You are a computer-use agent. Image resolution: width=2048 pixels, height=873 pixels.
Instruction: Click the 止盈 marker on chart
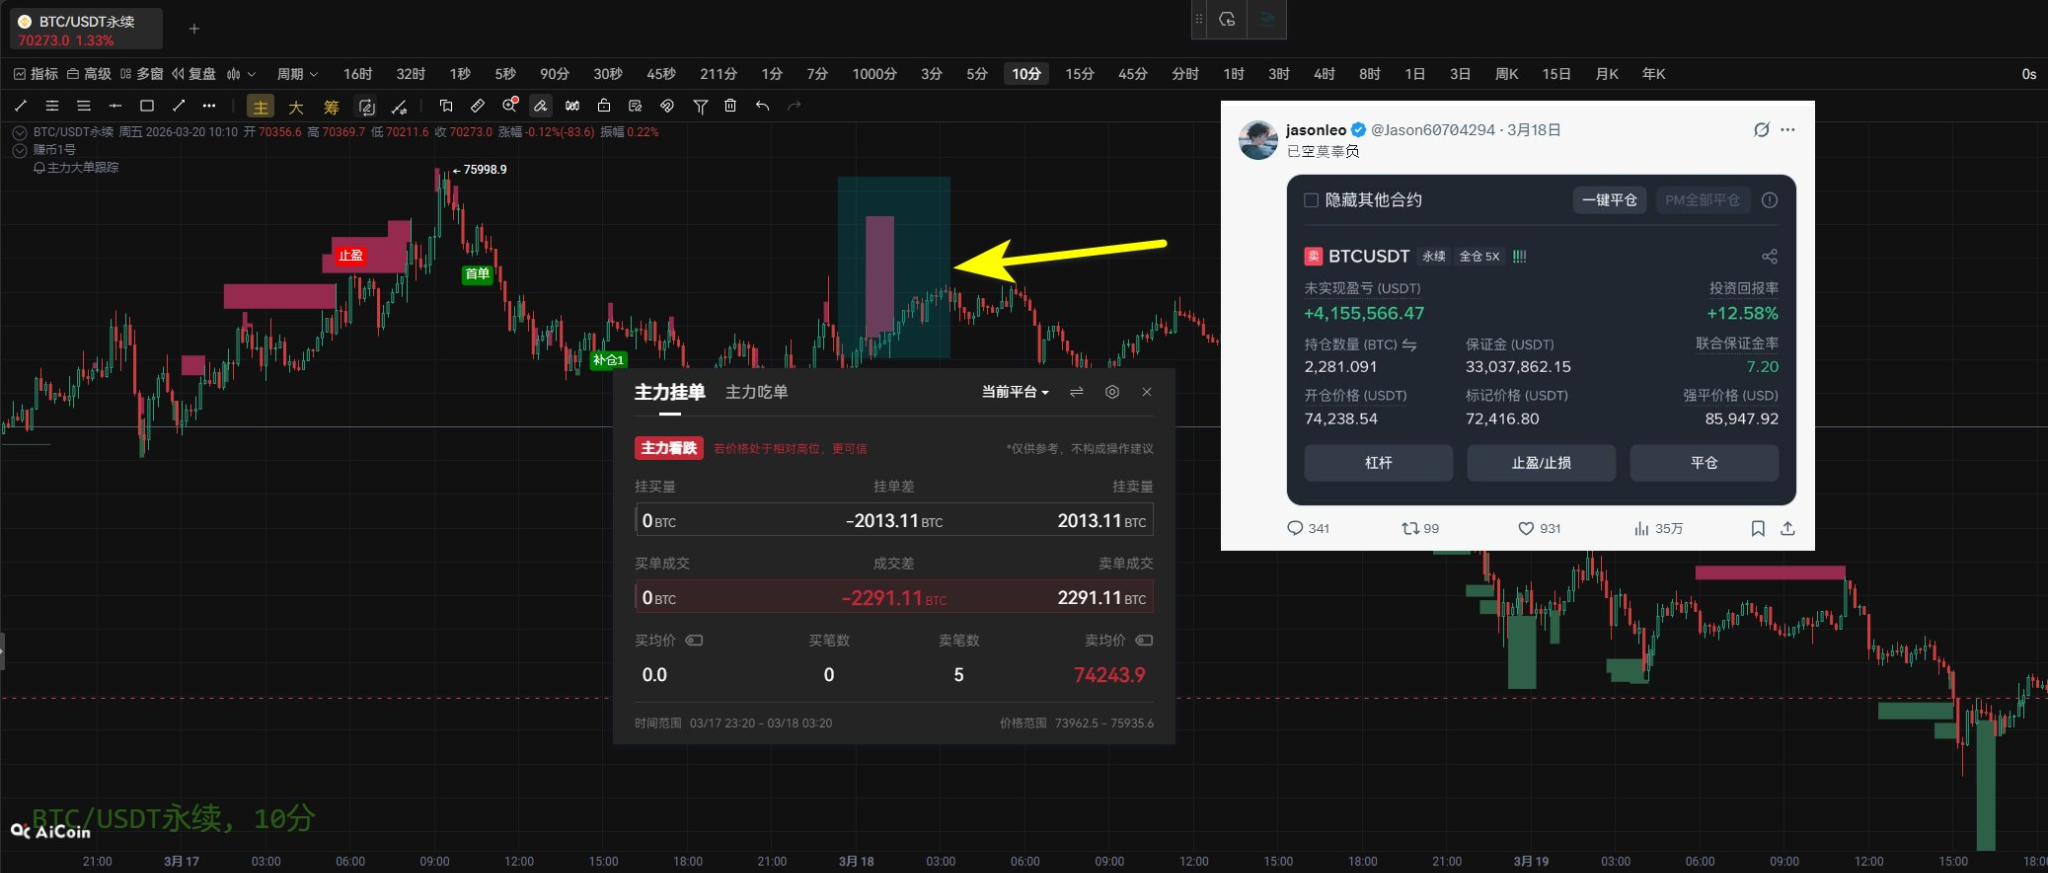(350, 255)
